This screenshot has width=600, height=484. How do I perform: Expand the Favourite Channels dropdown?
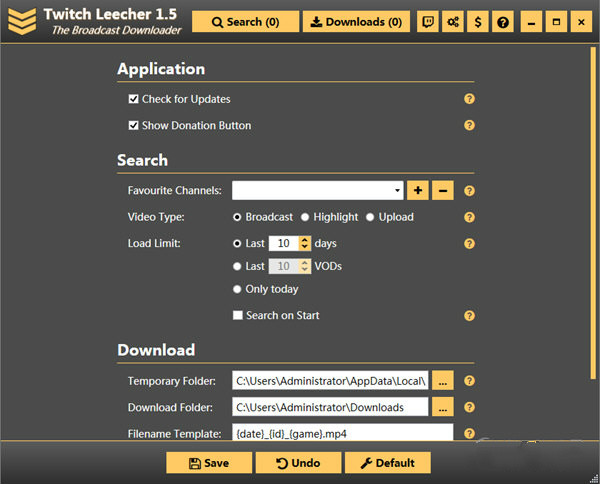[398, 191]
